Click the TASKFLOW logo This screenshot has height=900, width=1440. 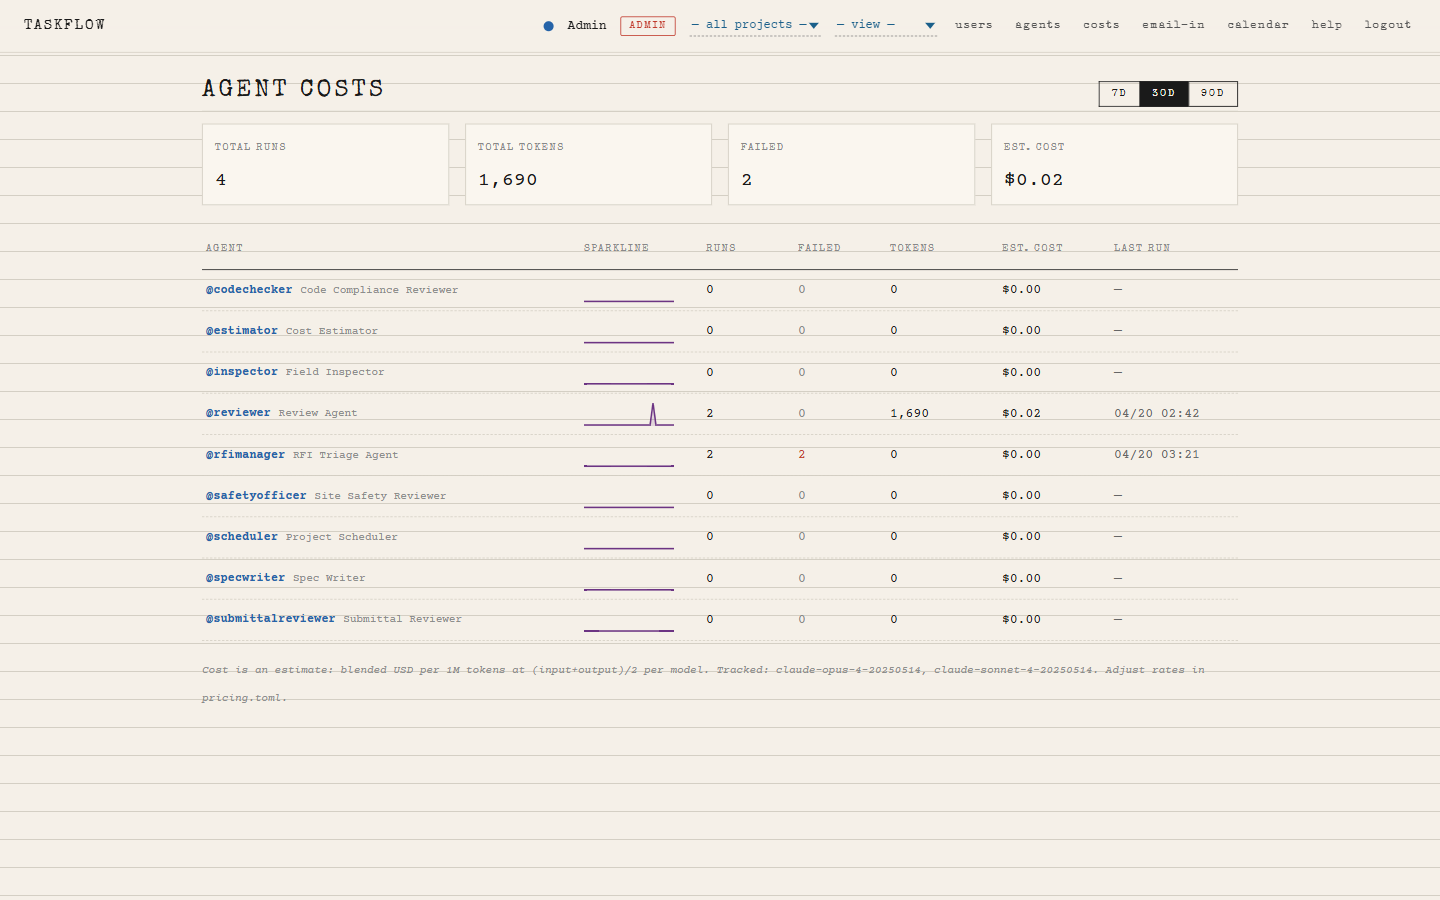pos(64,24)
